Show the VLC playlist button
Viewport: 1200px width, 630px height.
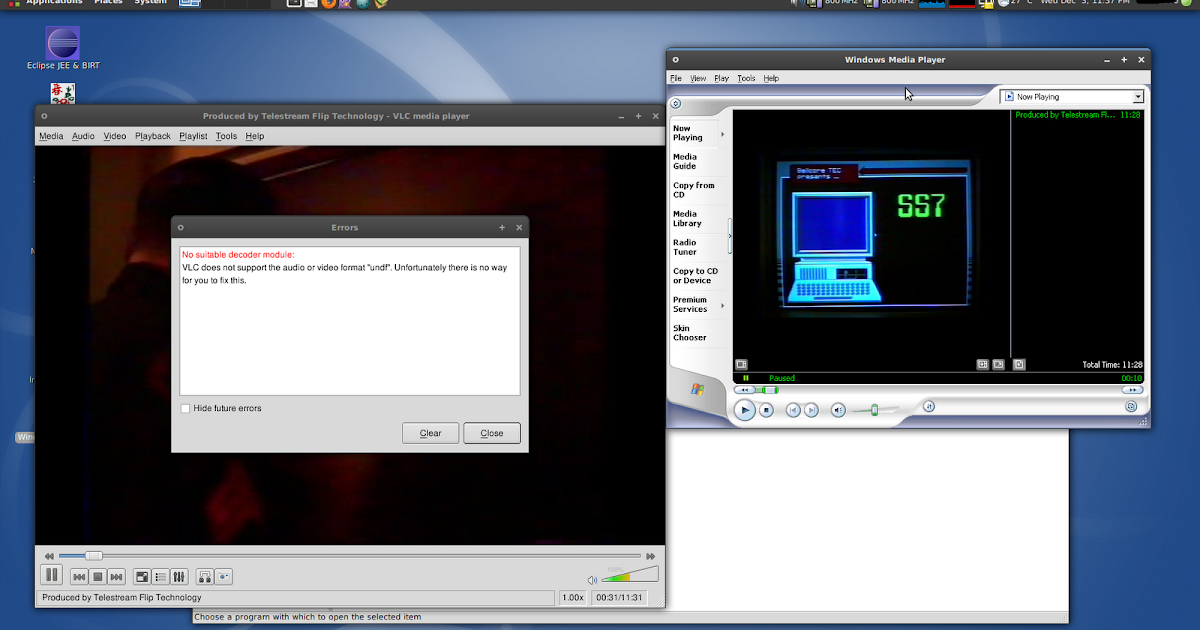click(161, 577)
